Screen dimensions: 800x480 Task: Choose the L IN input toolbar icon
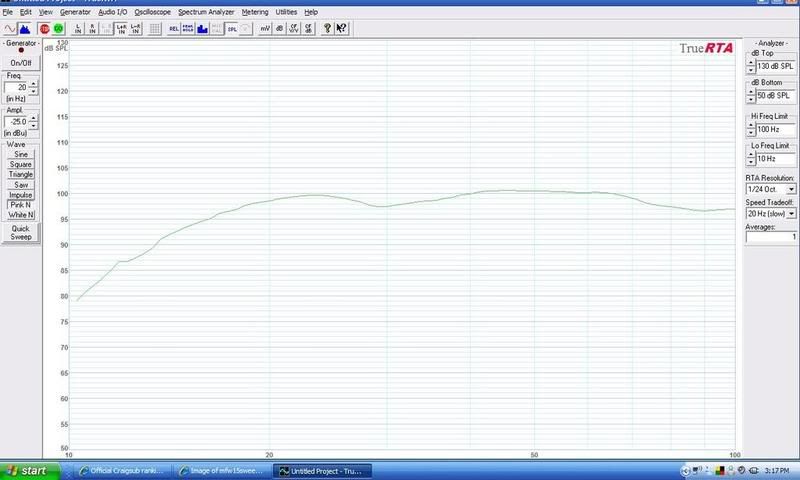(78, 29)
